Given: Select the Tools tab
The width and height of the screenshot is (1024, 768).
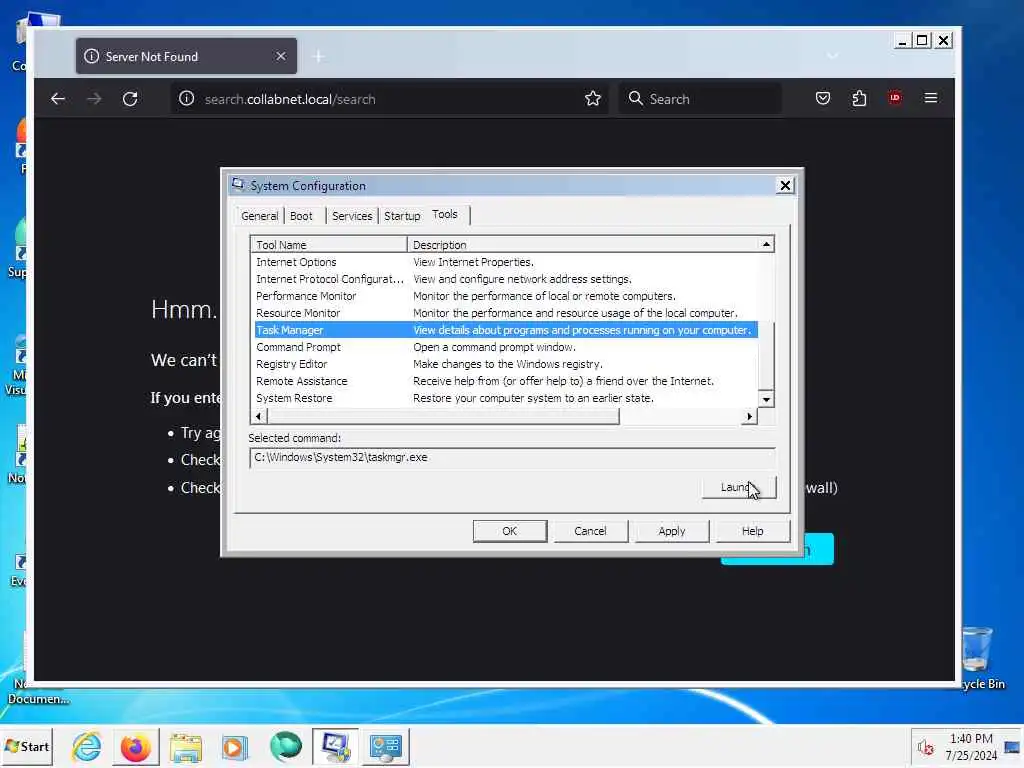Looking at the screenshot, I should [445, 214].
